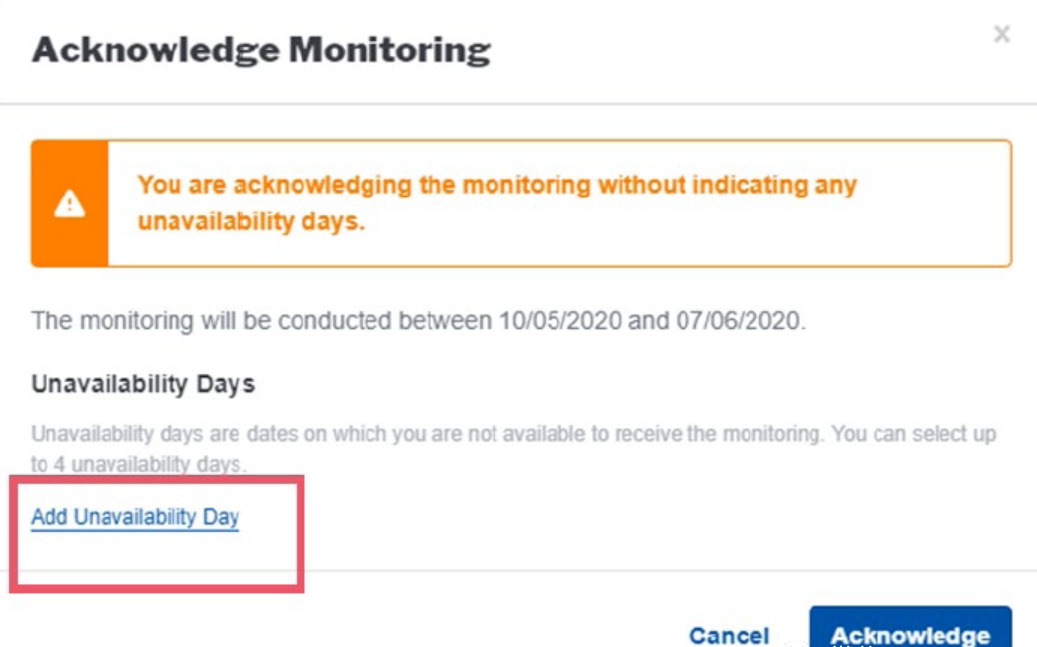Click the words "unavailability days." in the warning
This screenshot has height=647, width=1037.
251,222
